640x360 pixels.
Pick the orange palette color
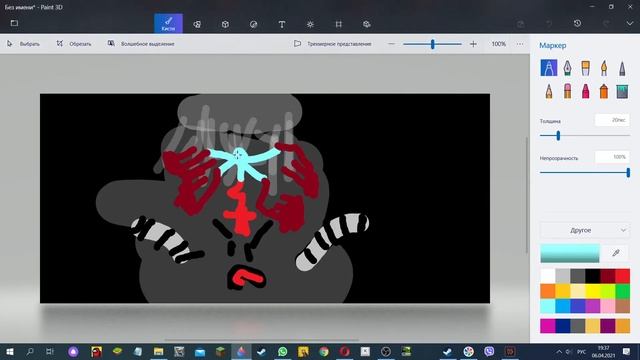pyautogui.click(x=548, y=291)
